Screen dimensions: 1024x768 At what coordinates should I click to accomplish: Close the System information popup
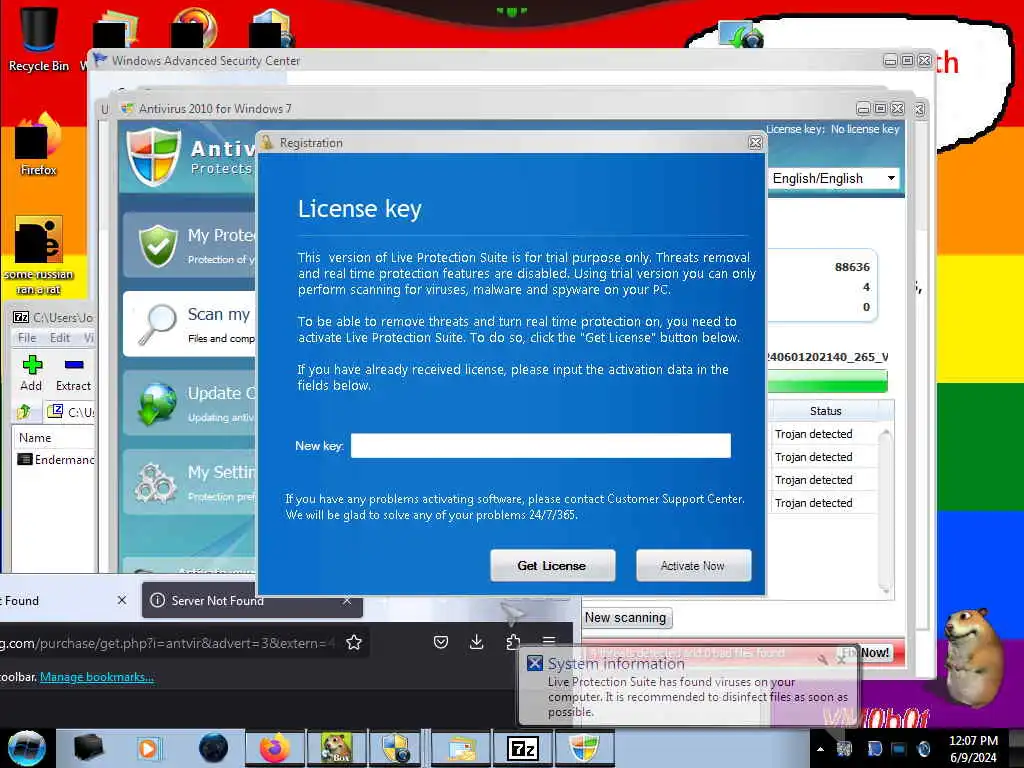point(841,660)
